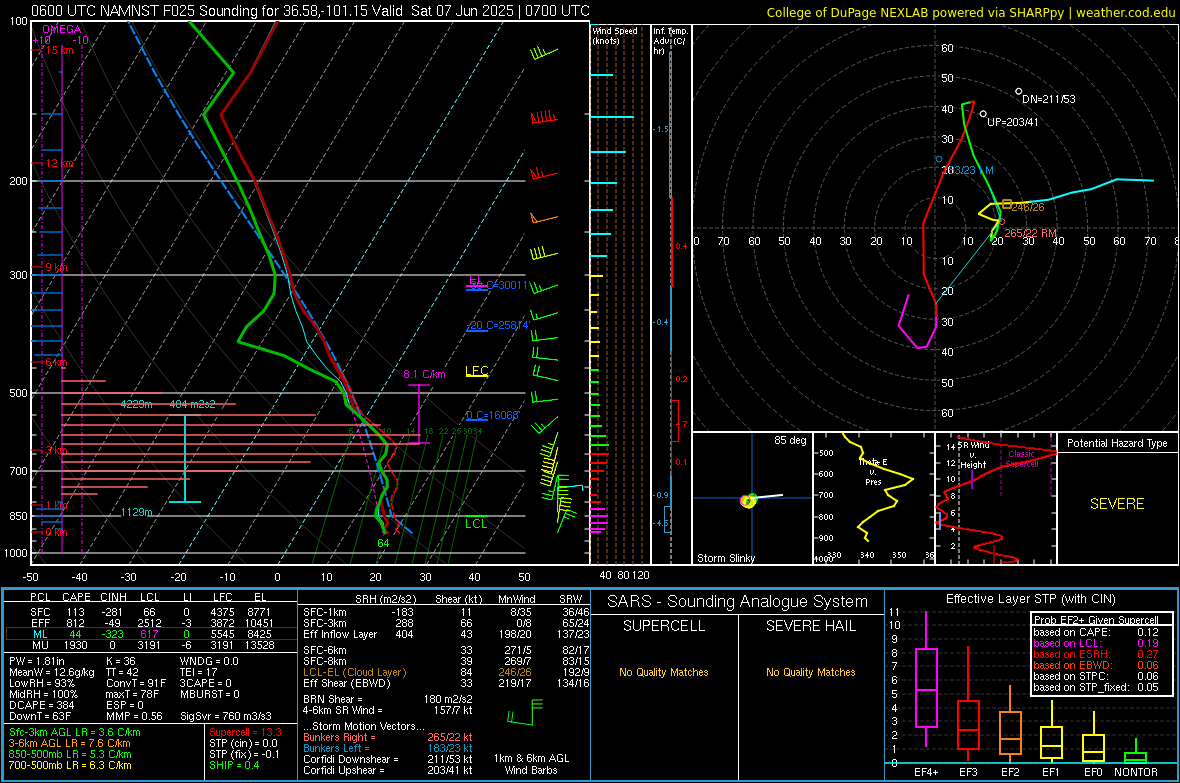
Task: Click the 'Classic Supercell' label in SR wind panel
Action: [x=1022, y=459]
